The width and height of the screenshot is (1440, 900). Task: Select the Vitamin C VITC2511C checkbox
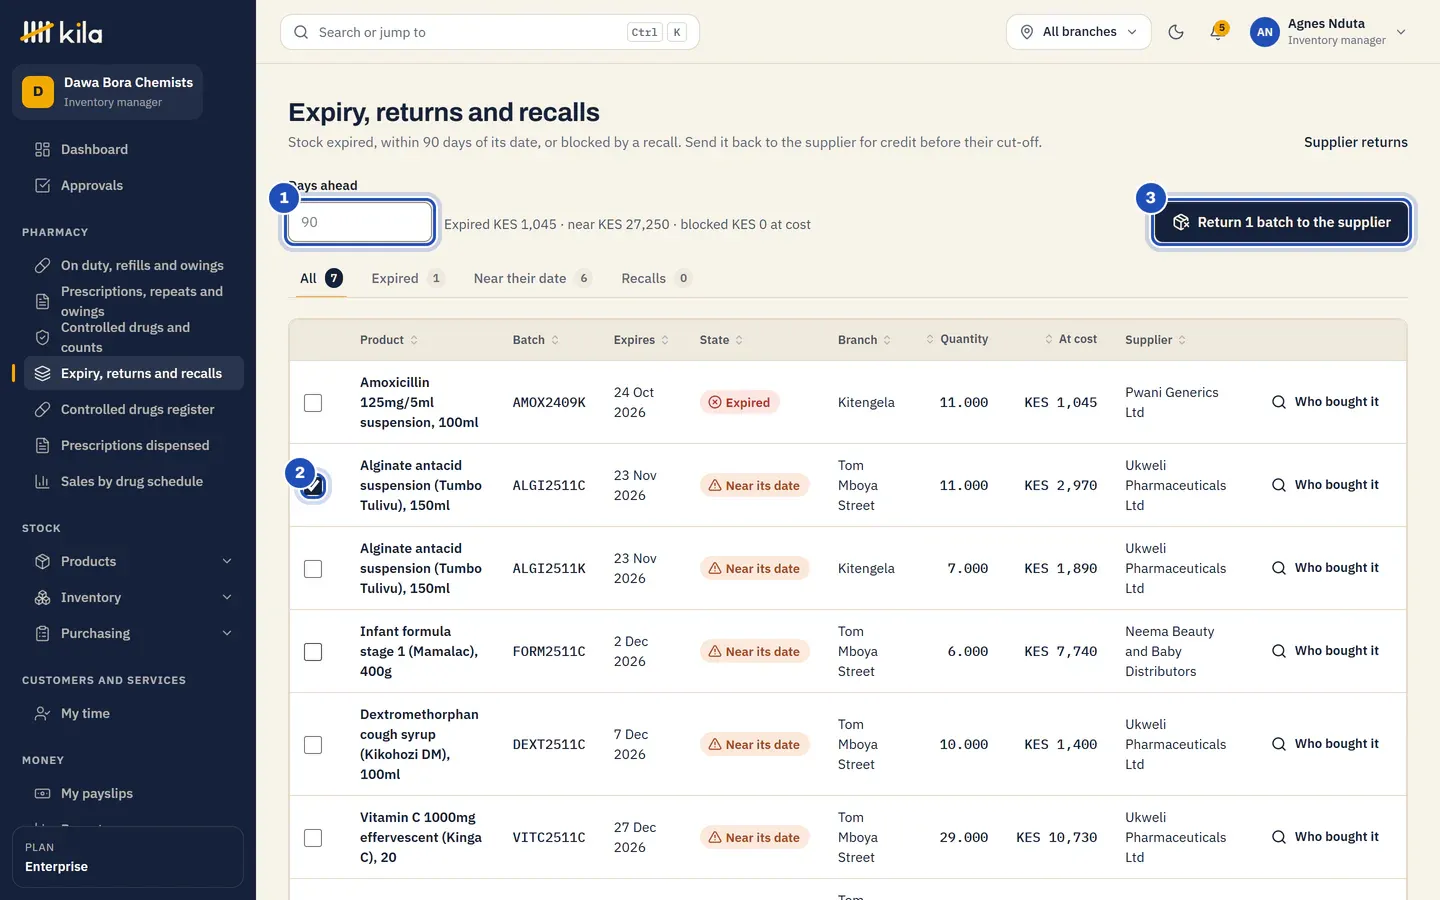coord(313,838)
